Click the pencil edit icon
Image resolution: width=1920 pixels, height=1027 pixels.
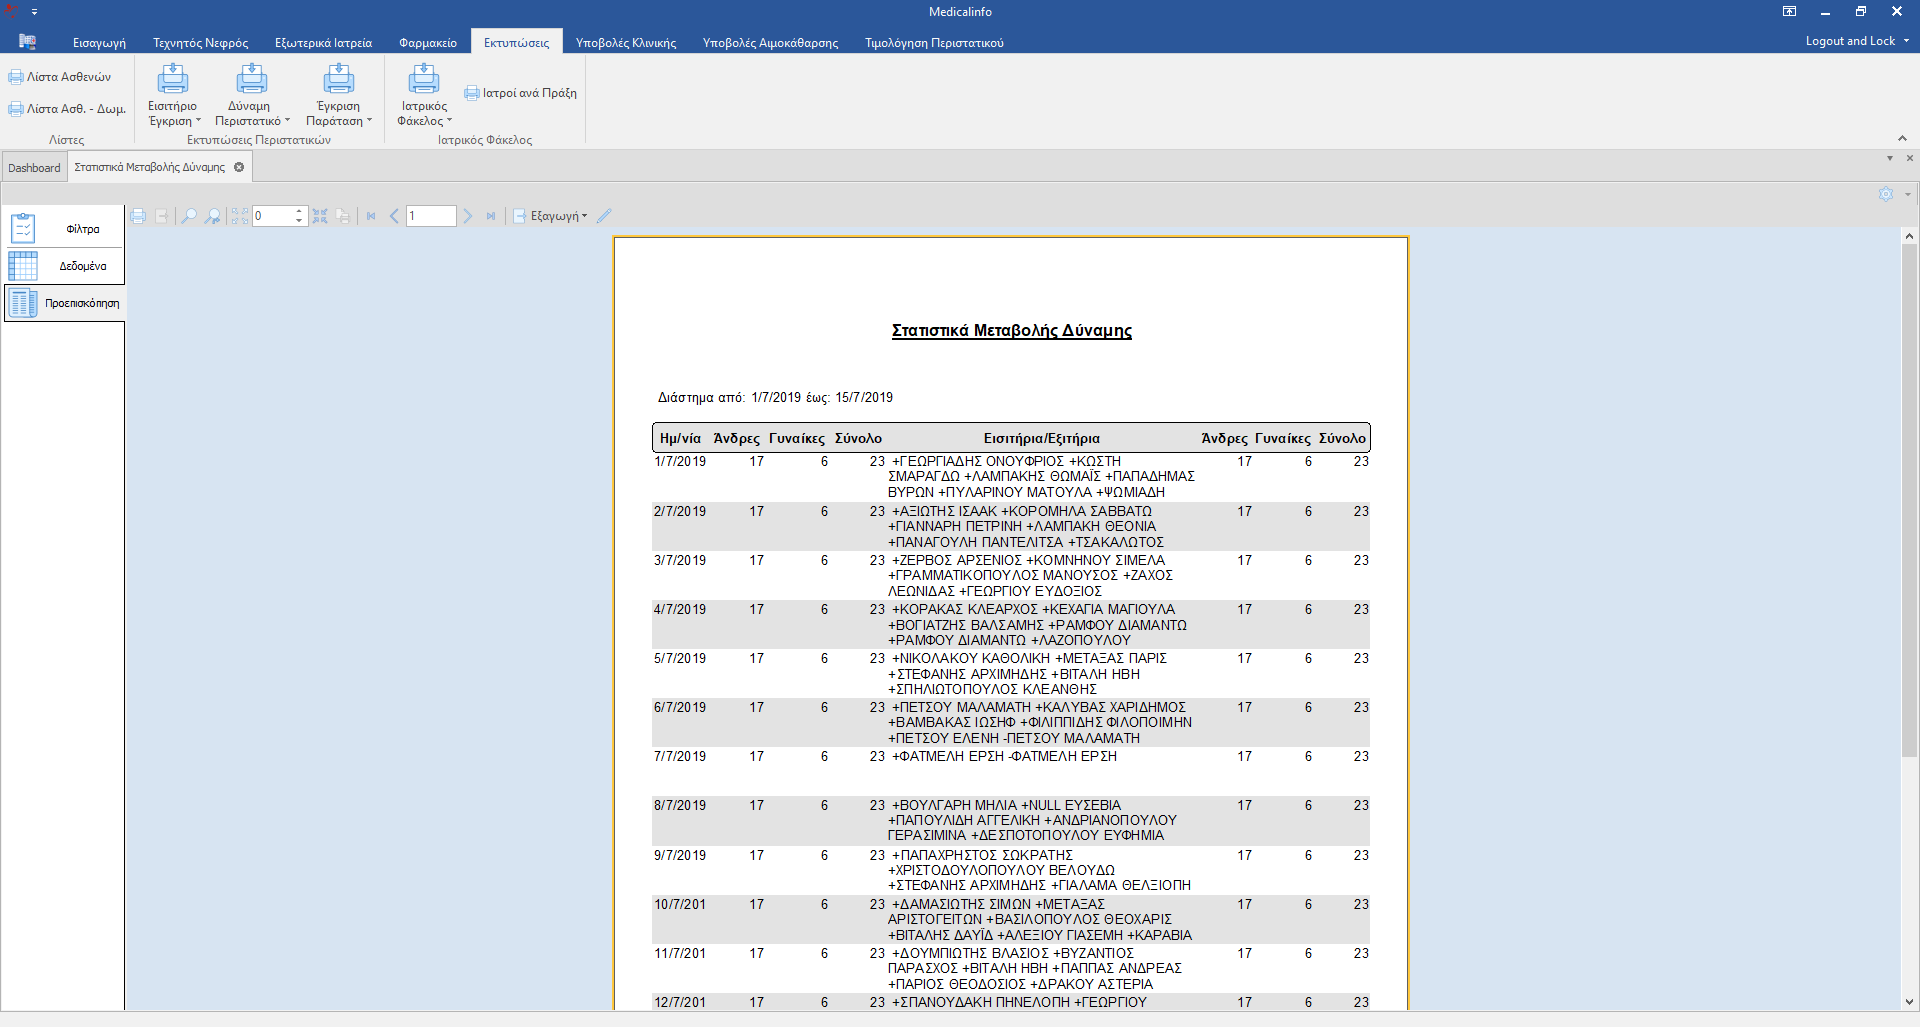pyautogui.click(x=604, y=216)
